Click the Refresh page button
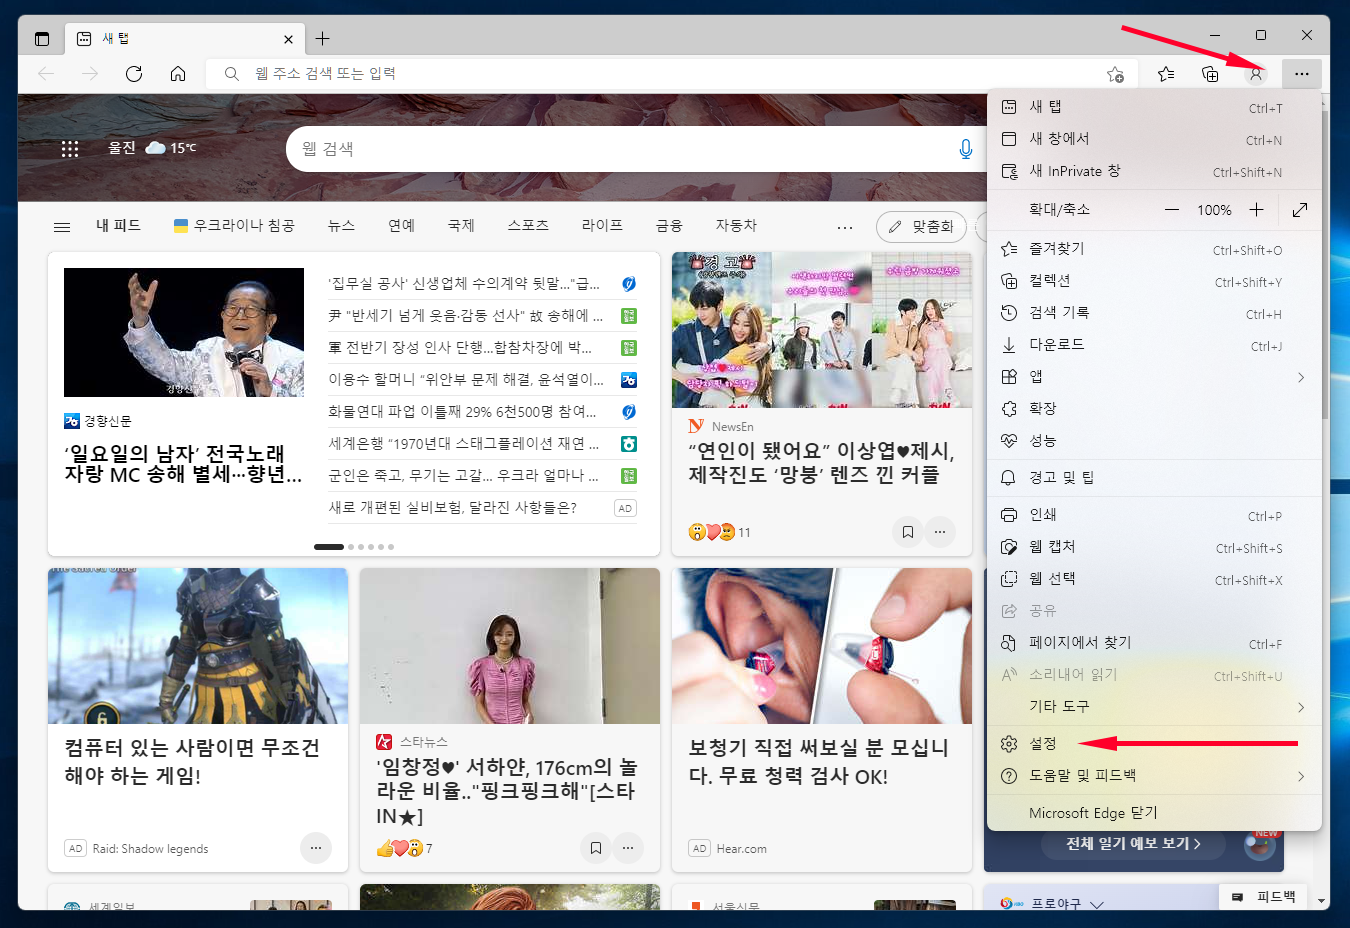Viewport: 1350px width, 928px height. click(134, 74)
